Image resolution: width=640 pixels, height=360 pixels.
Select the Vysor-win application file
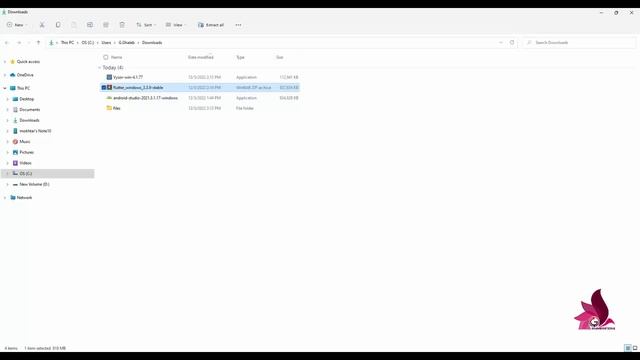point(199,77)
